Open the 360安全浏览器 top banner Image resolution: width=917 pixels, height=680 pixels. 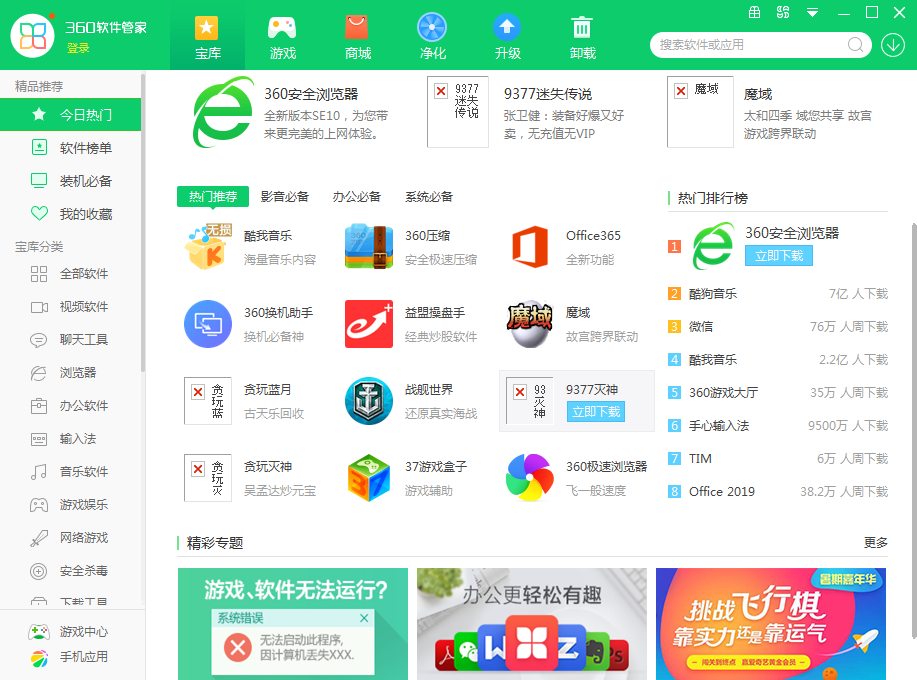(x=292, y=112)
